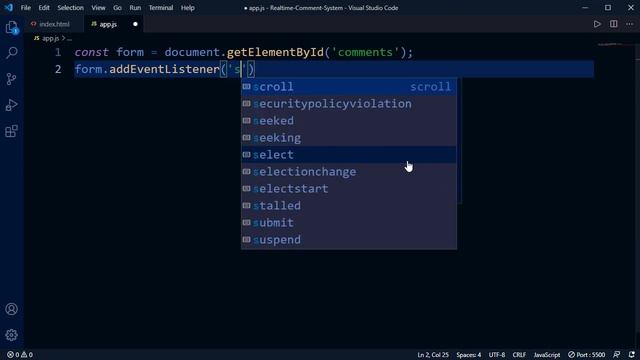This screenshot has height=360, width=640.
Task: Select the 'securitypolicyviolation' suggestion
Action: [349, 104]
